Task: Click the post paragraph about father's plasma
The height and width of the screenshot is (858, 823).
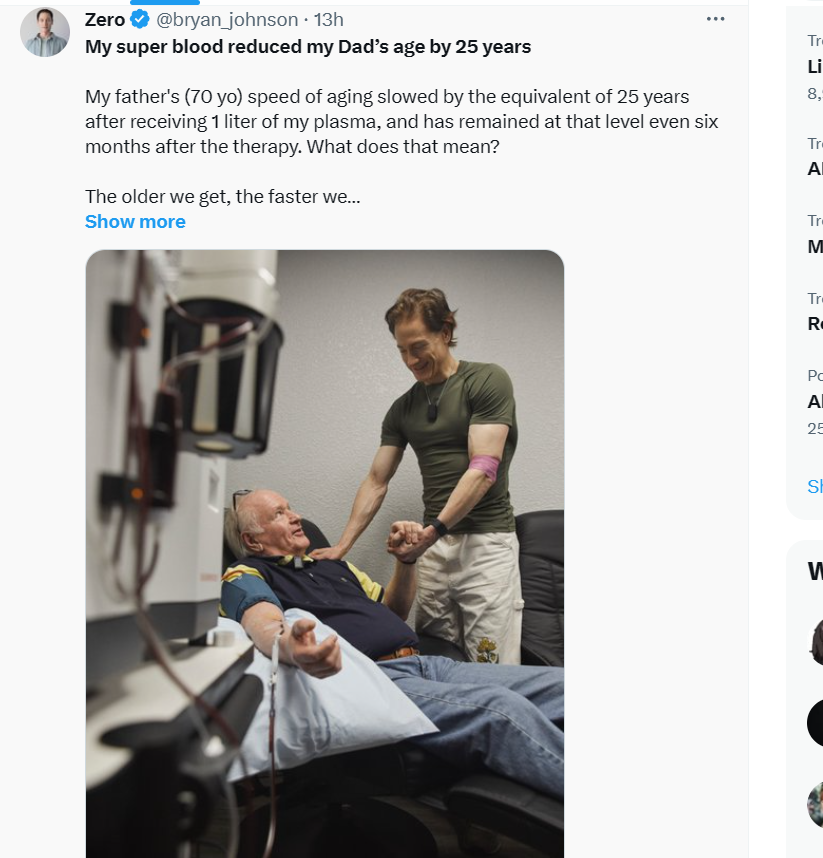Action: [x=400, y=121]
